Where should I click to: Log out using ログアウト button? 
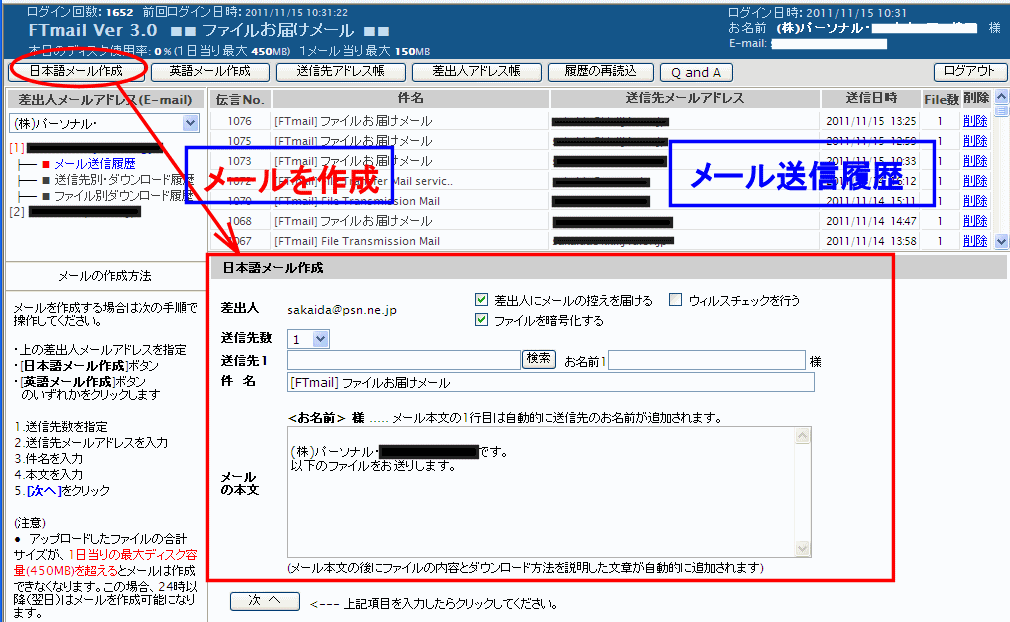(x=969, y=72)
